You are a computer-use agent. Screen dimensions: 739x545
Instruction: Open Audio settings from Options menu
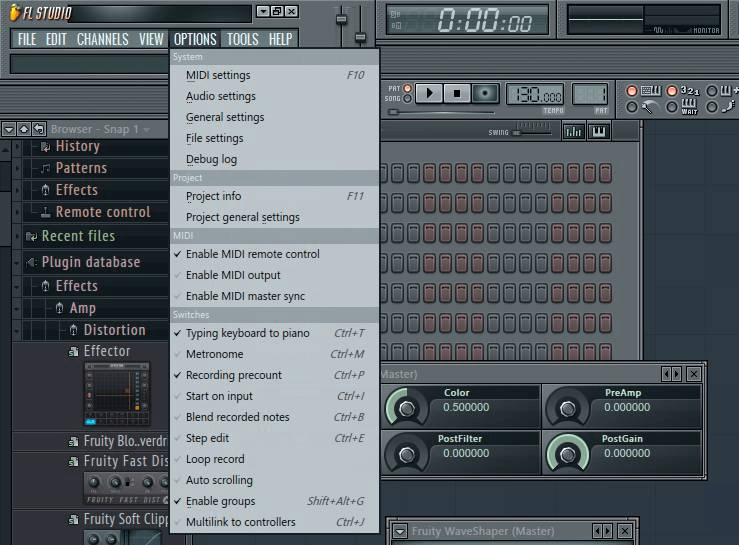click(220, 96)
